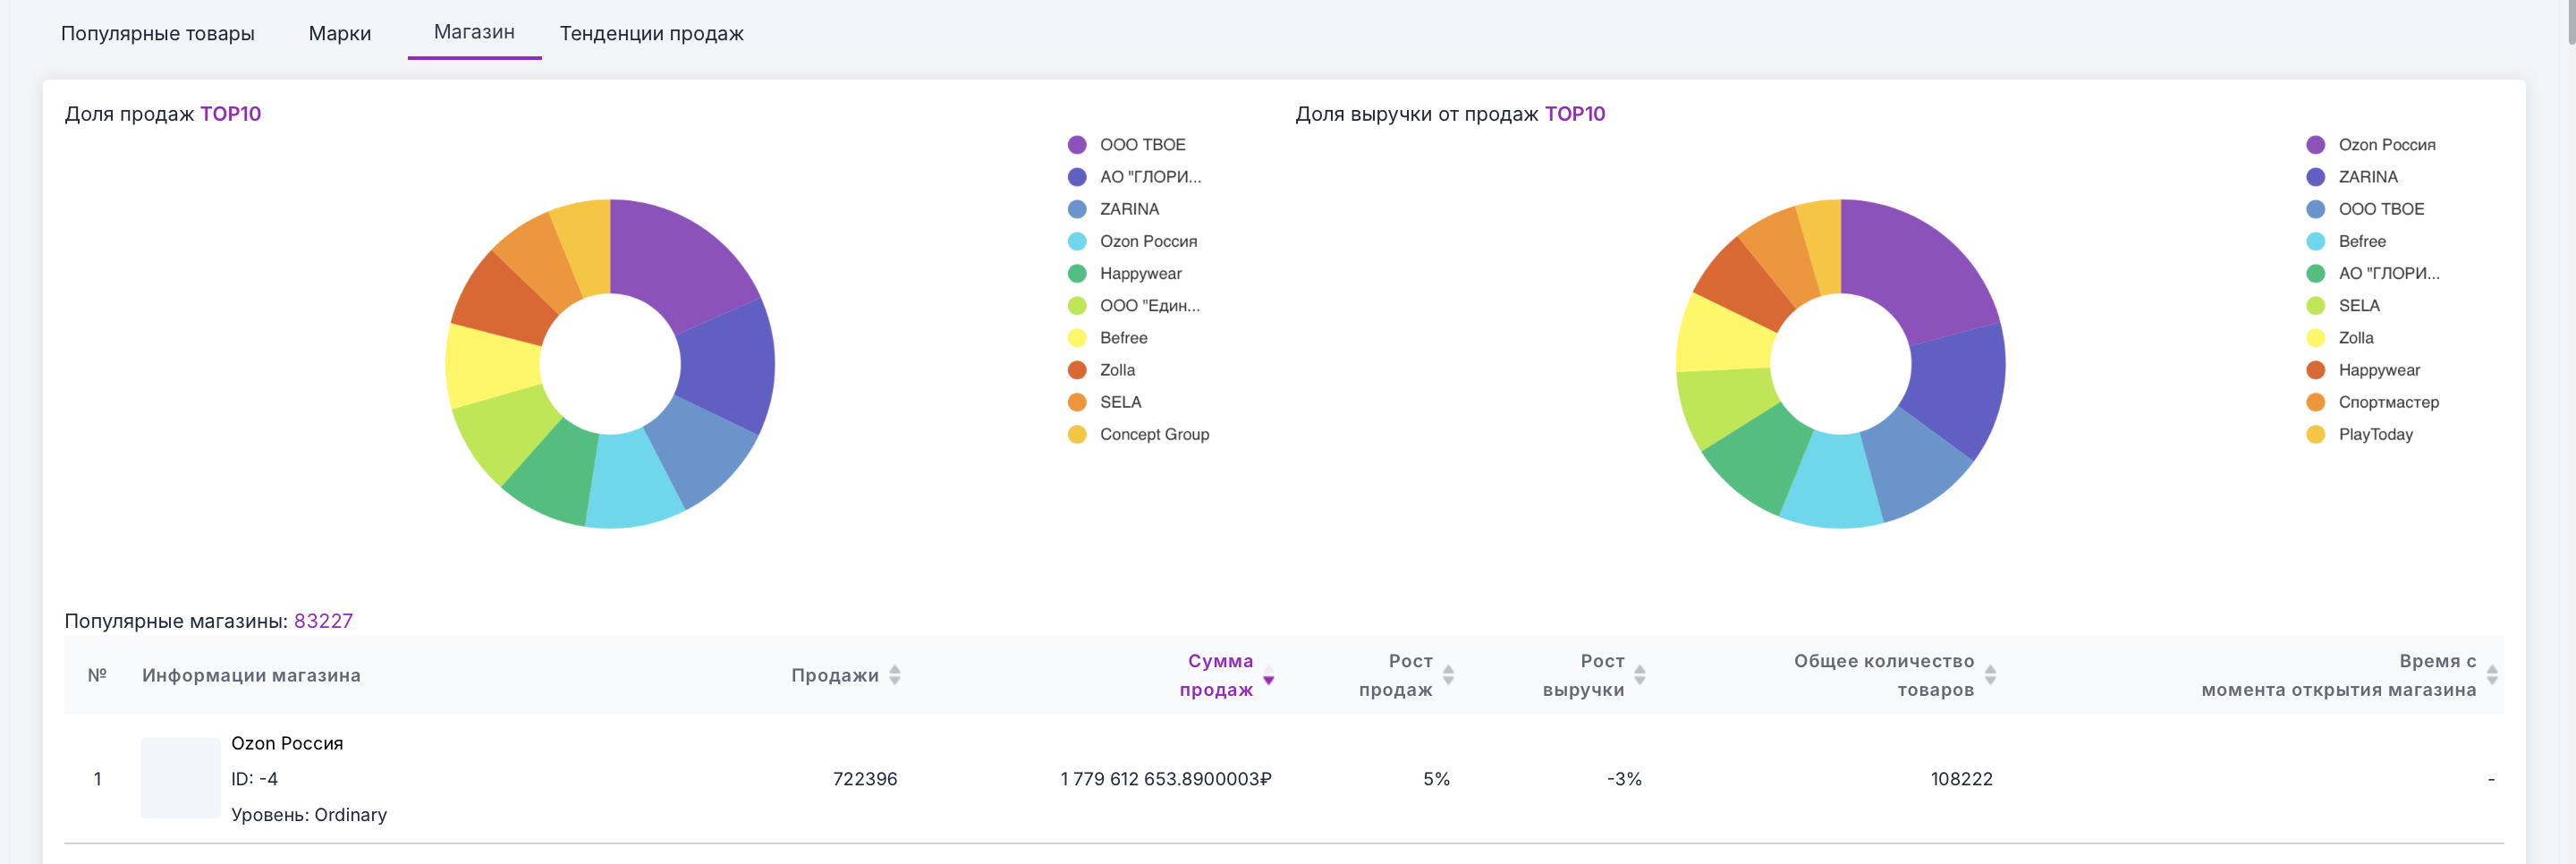
Task: Sort table by Рост продаж
Action: (x=1406, y=675)
